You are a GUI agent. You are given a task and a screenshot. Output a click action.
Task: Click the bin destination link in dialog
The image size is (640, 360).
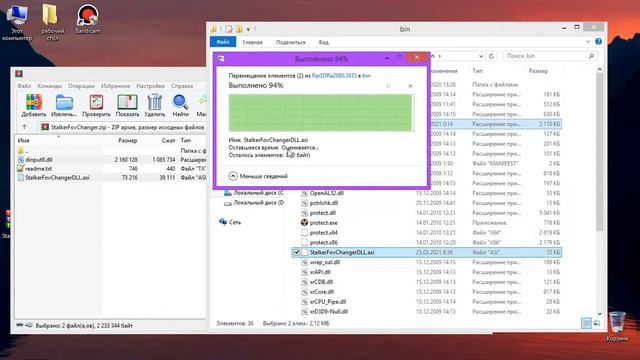(366, 76)
